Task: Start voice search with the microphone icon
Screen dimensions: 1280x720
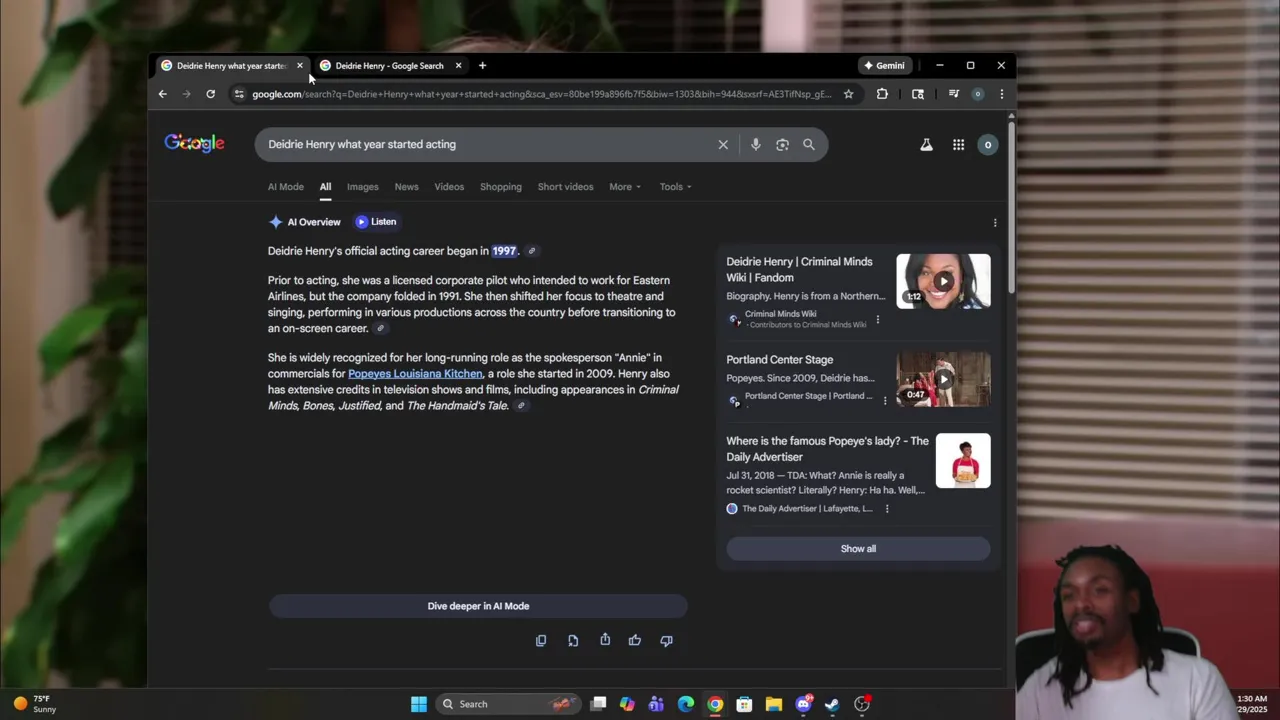Action: point(755,145)
